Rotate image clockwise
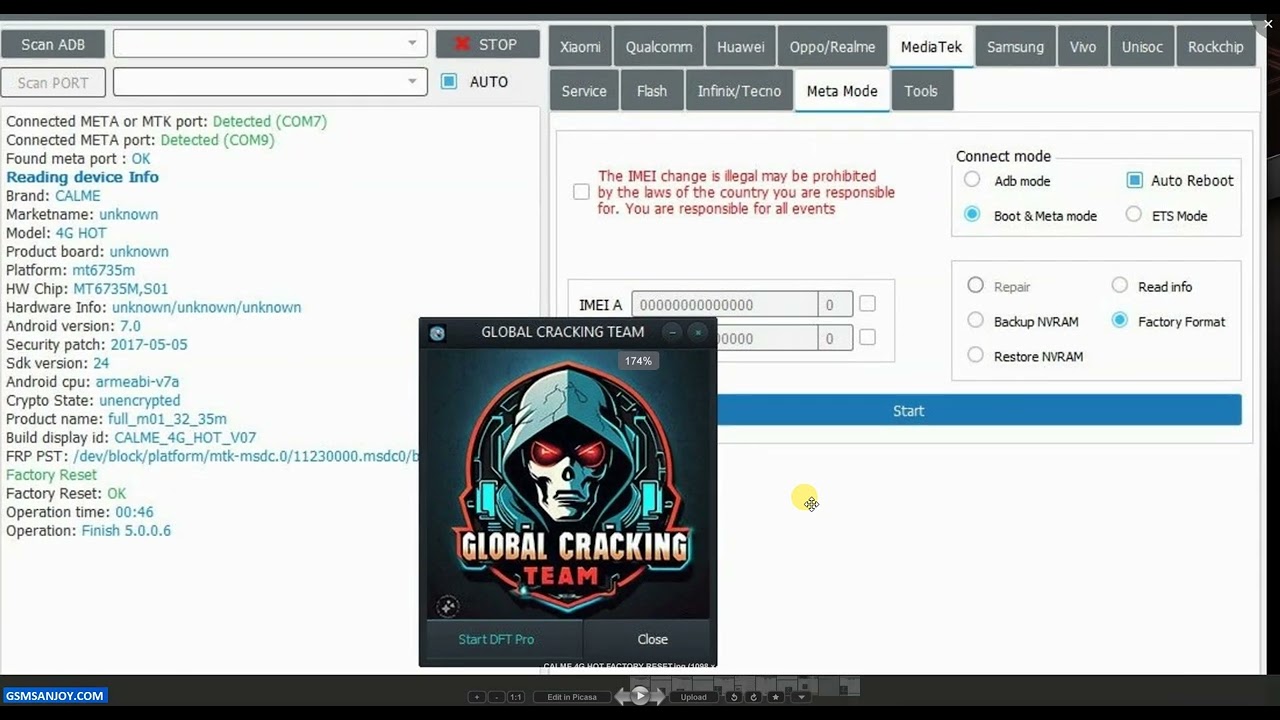Image resolution: width=1280 pixels, height=720 pixels. point(754,697)
